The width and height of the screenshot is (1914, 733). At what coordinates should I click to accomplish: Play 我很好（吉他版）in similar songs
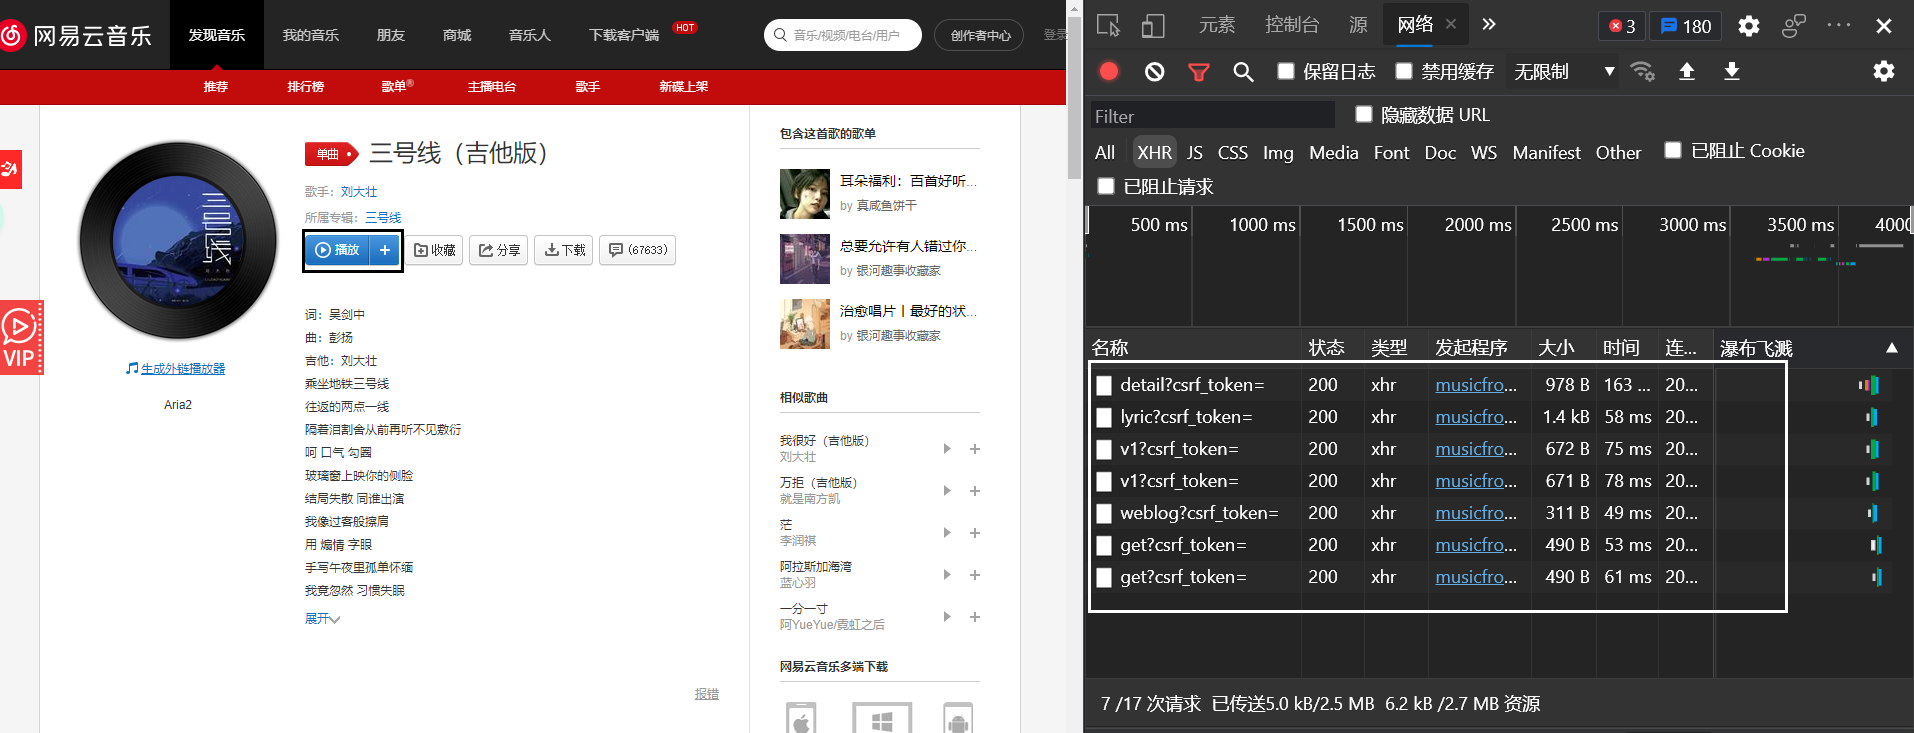click(x=946, y=449)
